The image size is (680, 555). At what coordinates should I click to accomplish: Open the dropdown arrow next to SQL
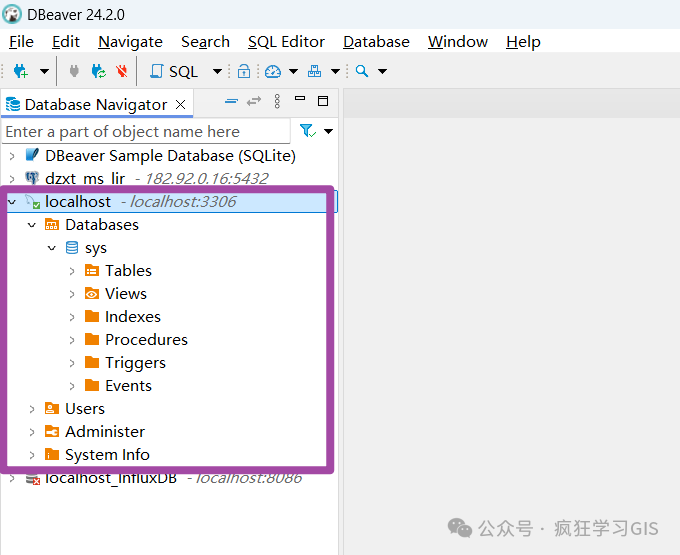click(x=217, y=71)
